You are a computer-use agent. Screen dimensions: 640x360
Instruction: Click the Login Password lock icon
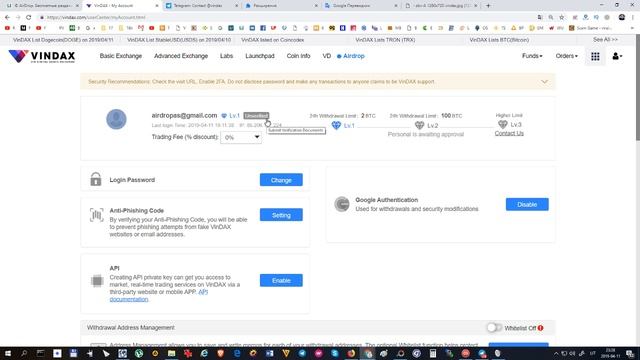[96, 179]
